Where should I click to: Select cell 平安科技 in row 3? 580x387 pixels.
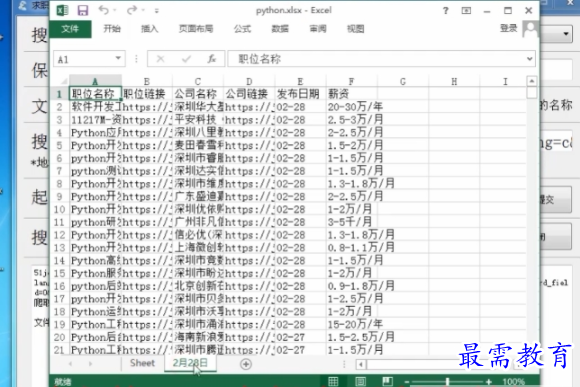click(x=198, y=120)
